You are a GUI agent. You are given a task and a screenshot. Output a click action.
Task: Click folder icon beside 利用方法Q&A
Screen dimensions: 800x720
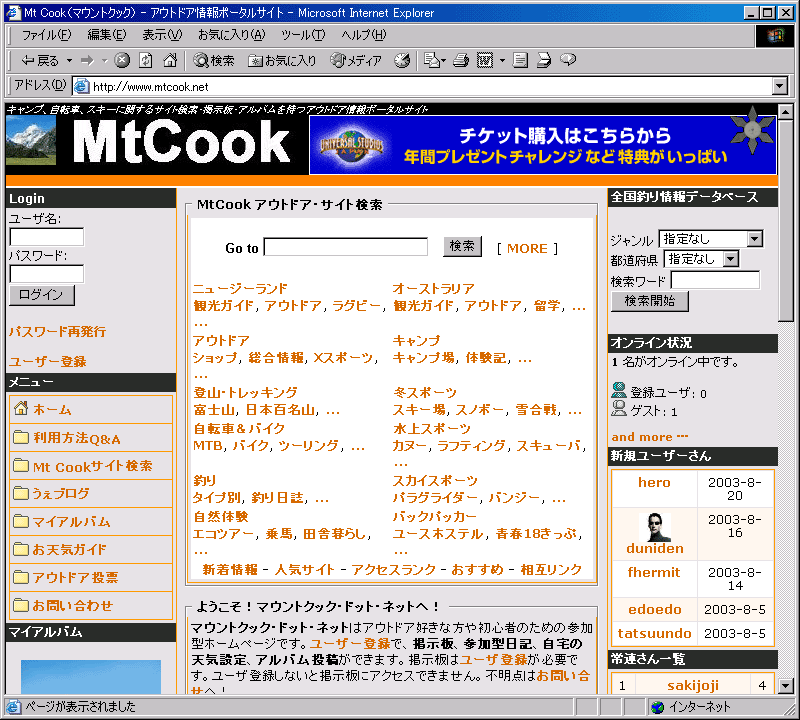(21, 437)
